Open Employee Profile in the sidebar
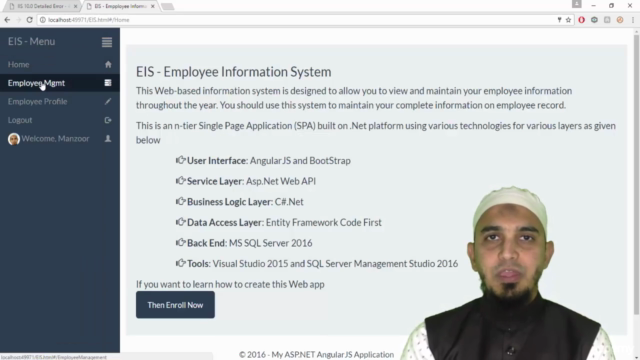640x360 pixels. pos(60,101)
